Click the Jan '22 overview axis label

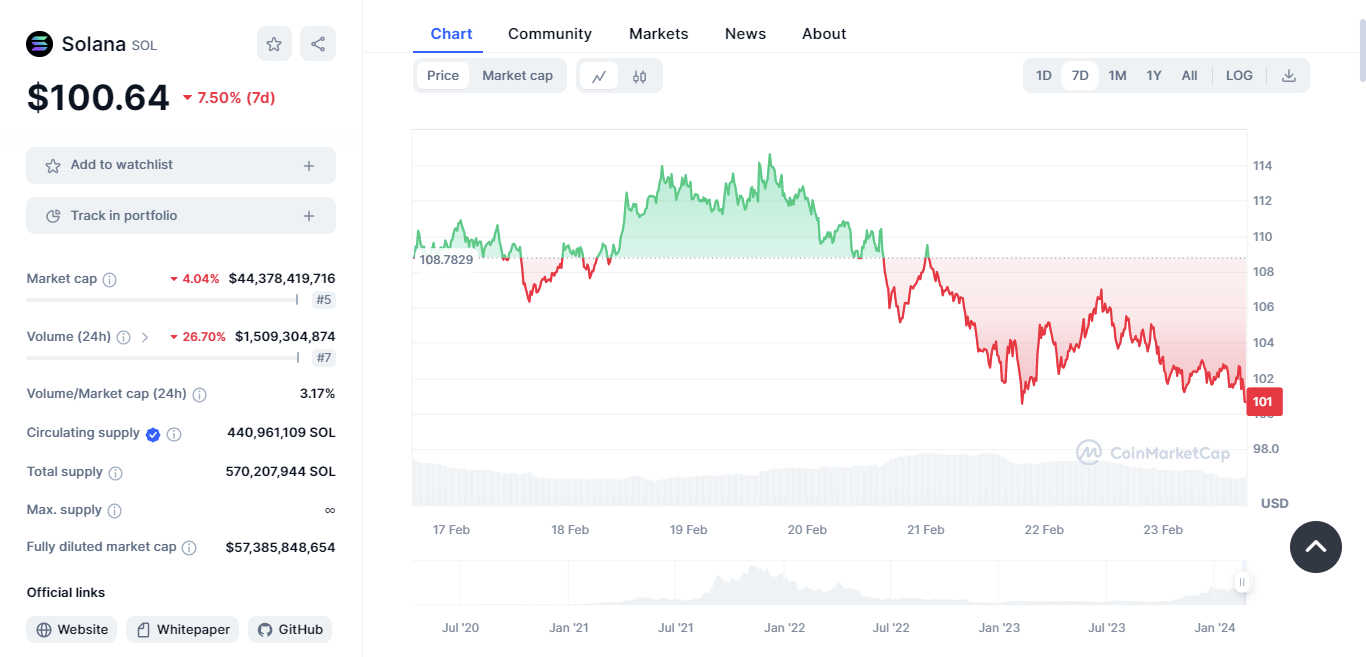click(x=784, y=628)
